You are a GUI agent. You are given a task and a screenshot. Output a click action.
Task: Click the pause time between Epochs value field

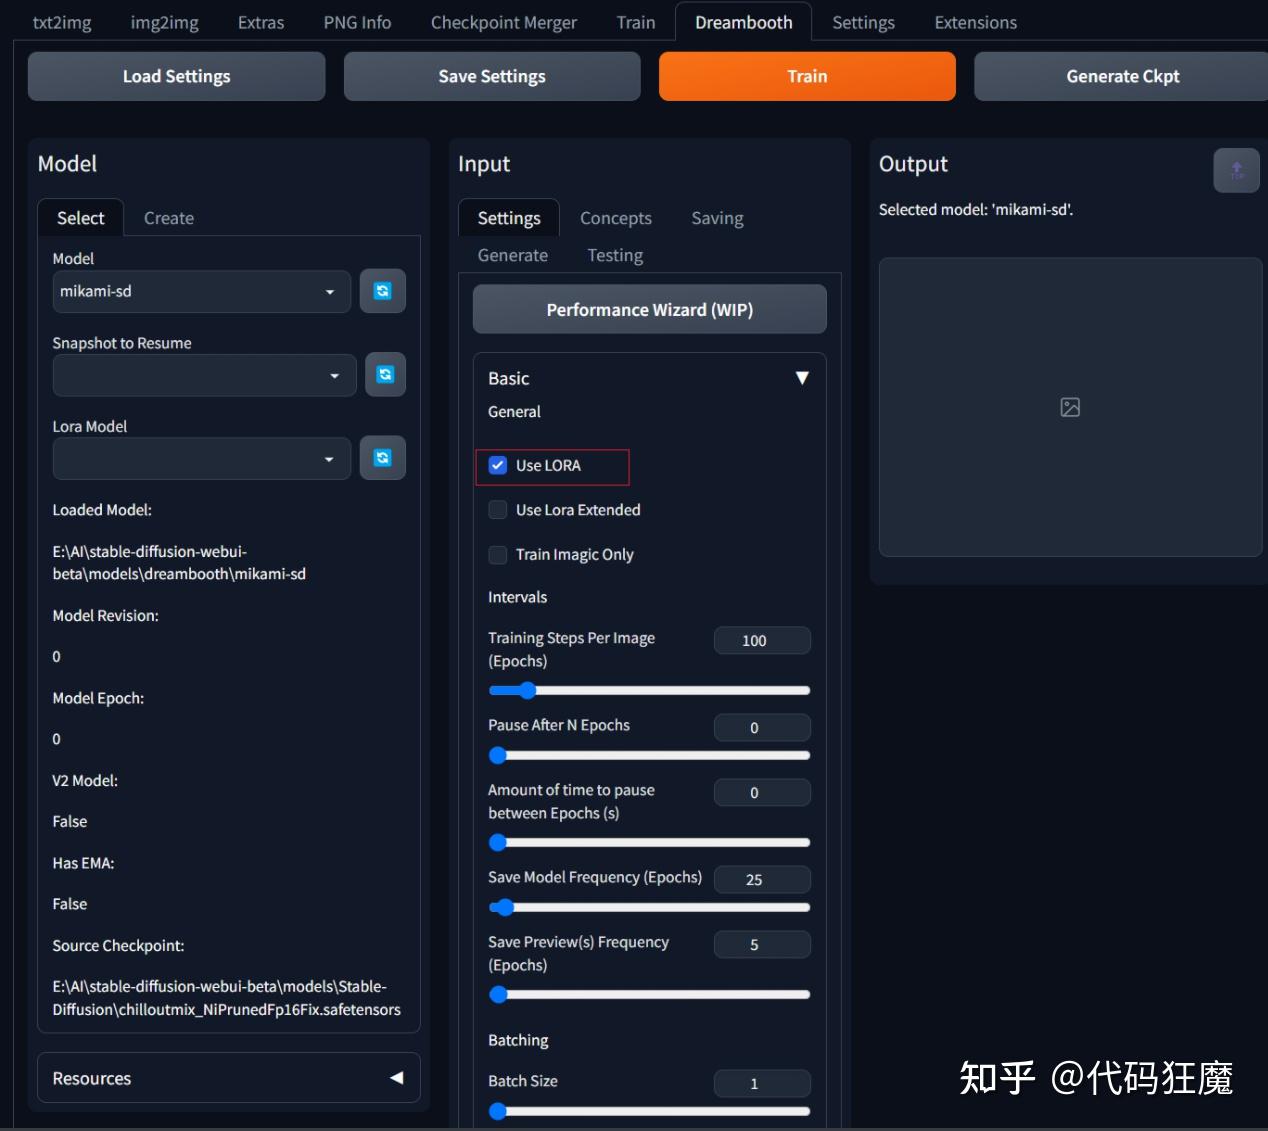[x=762, y=792]
